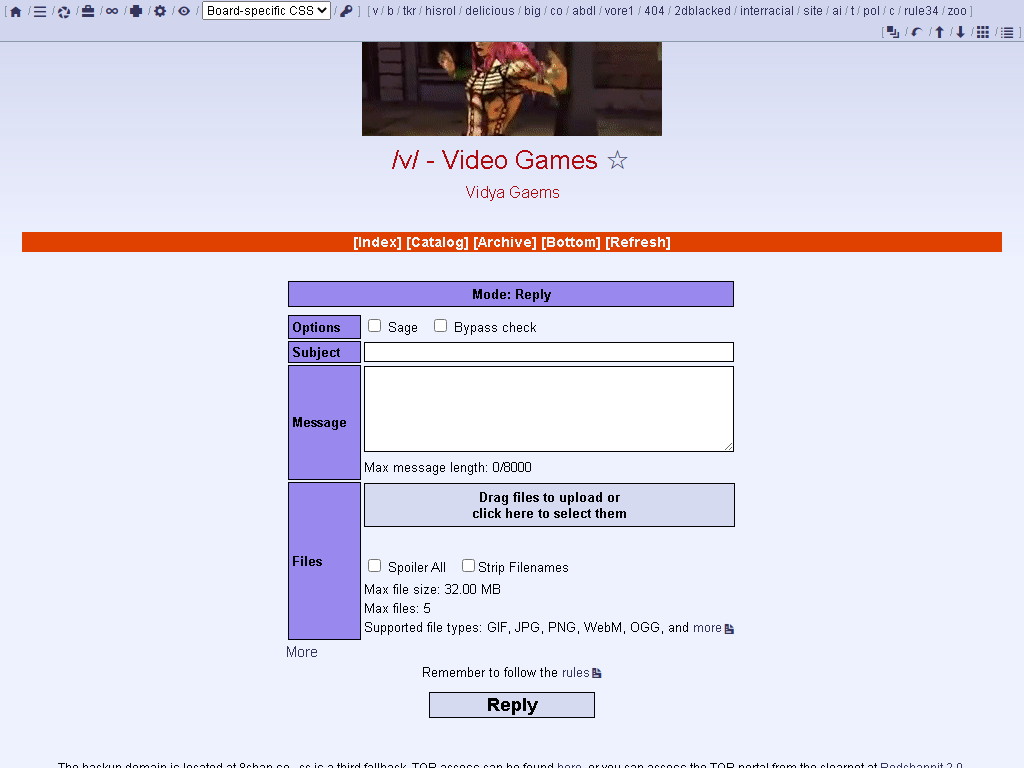This screenshot has height=768, width=1024.
Task: Submit the post with the Reply button
Action: pyautogui.click(x=512, y=705)
